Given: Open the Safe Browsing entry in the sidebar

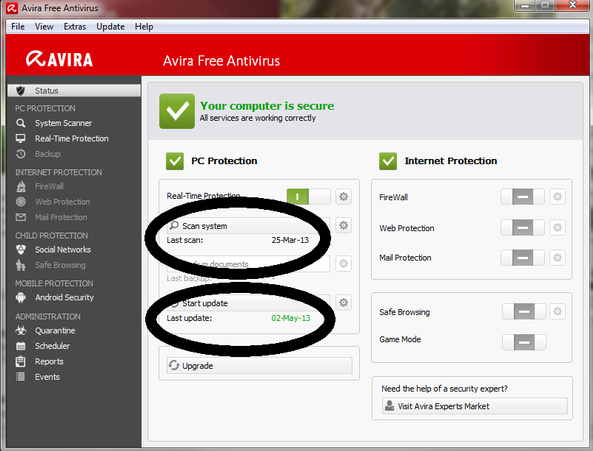Looking at the screenshot, I should click(x=61, y=265).
